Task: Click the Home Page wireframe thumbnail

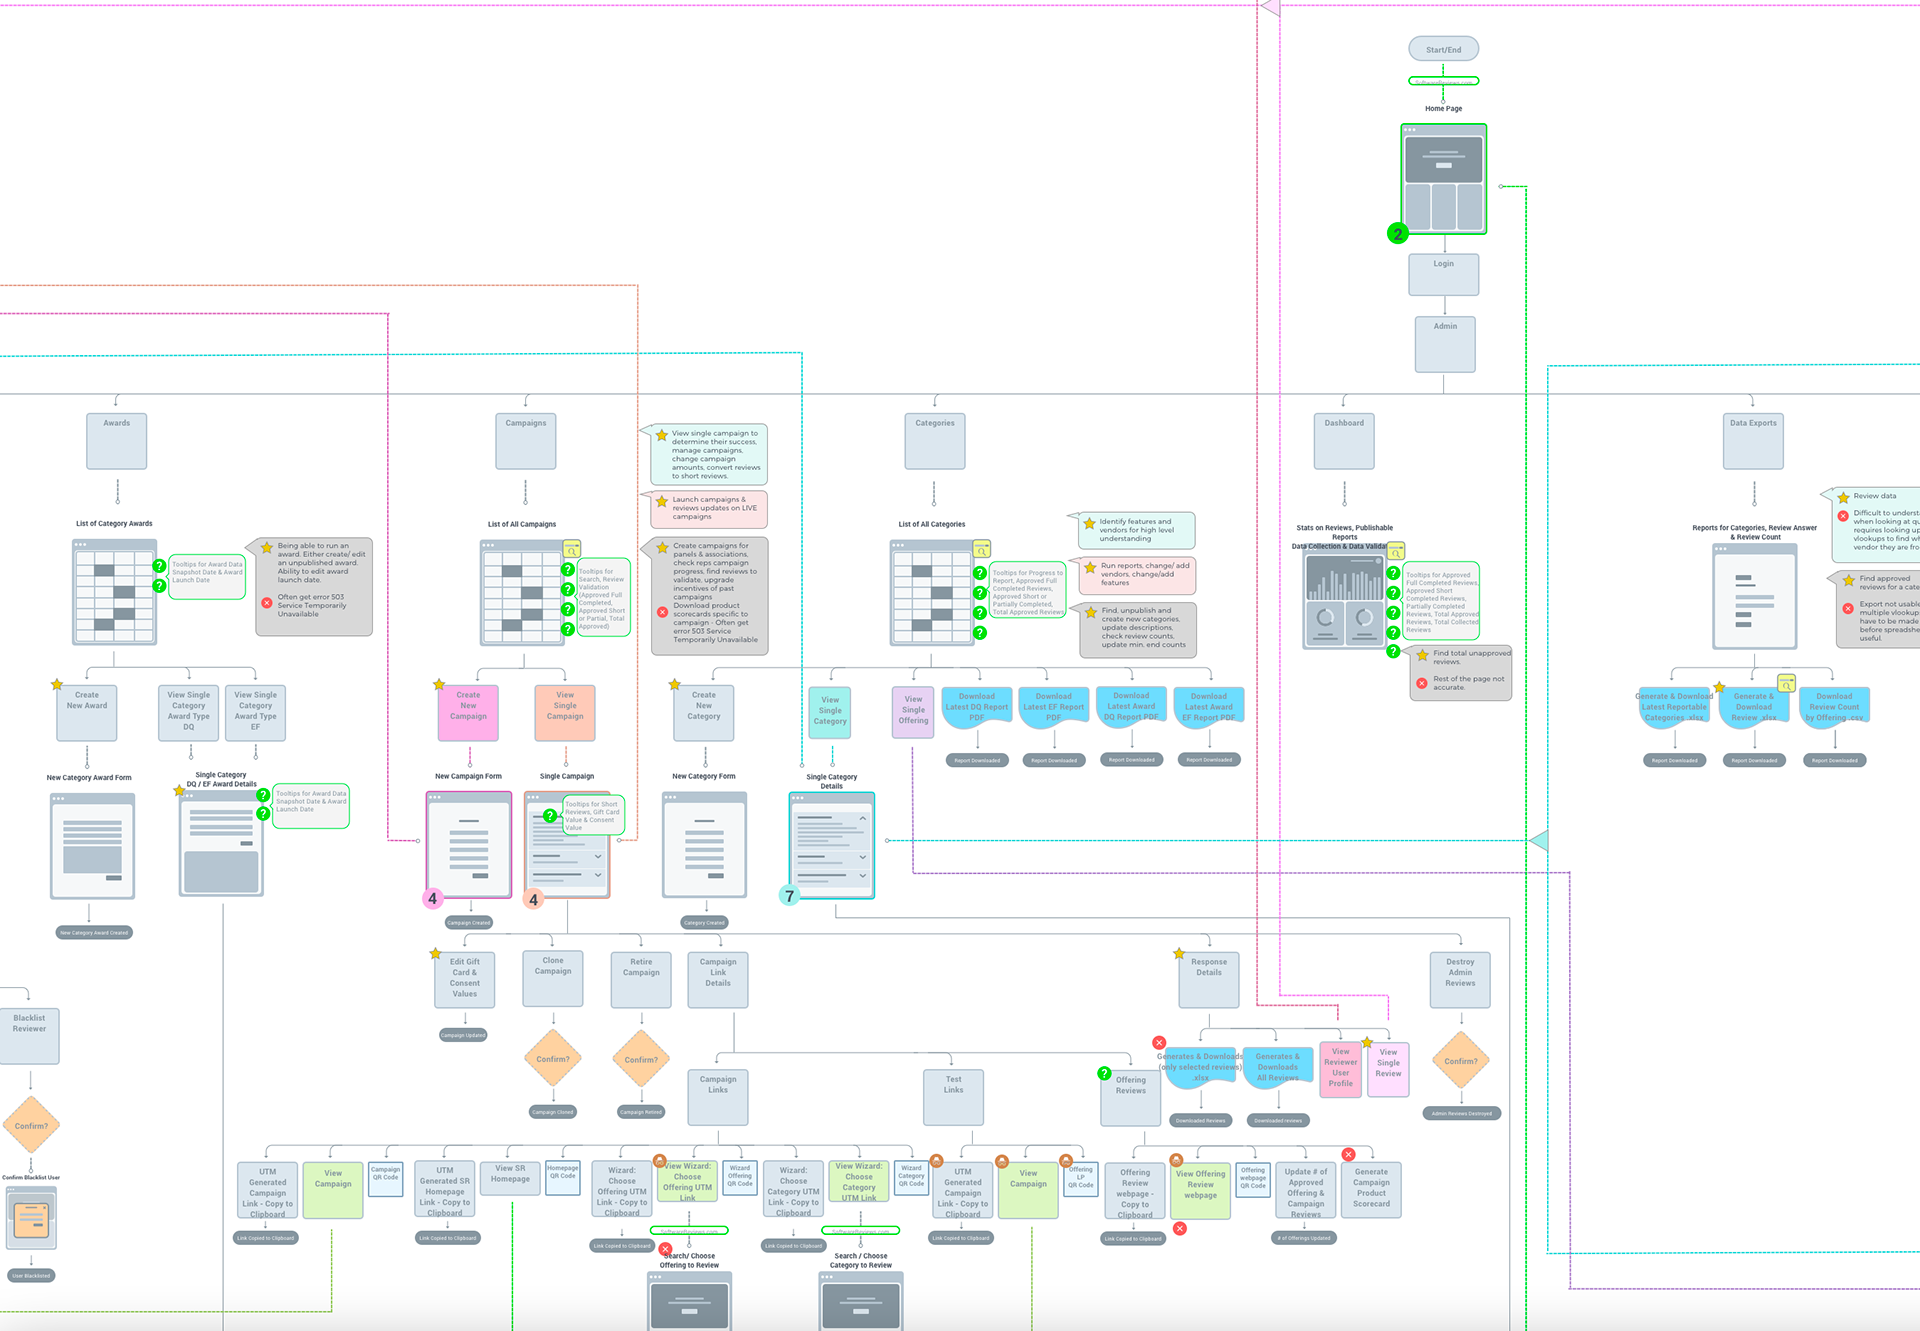Action: [1443, 180]
